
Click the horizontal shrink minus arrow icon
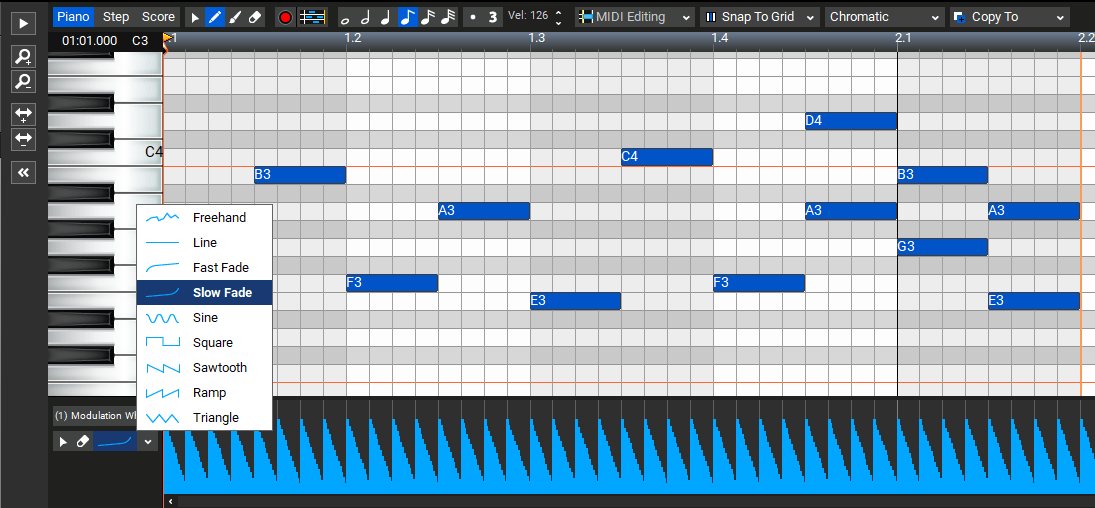24,139
